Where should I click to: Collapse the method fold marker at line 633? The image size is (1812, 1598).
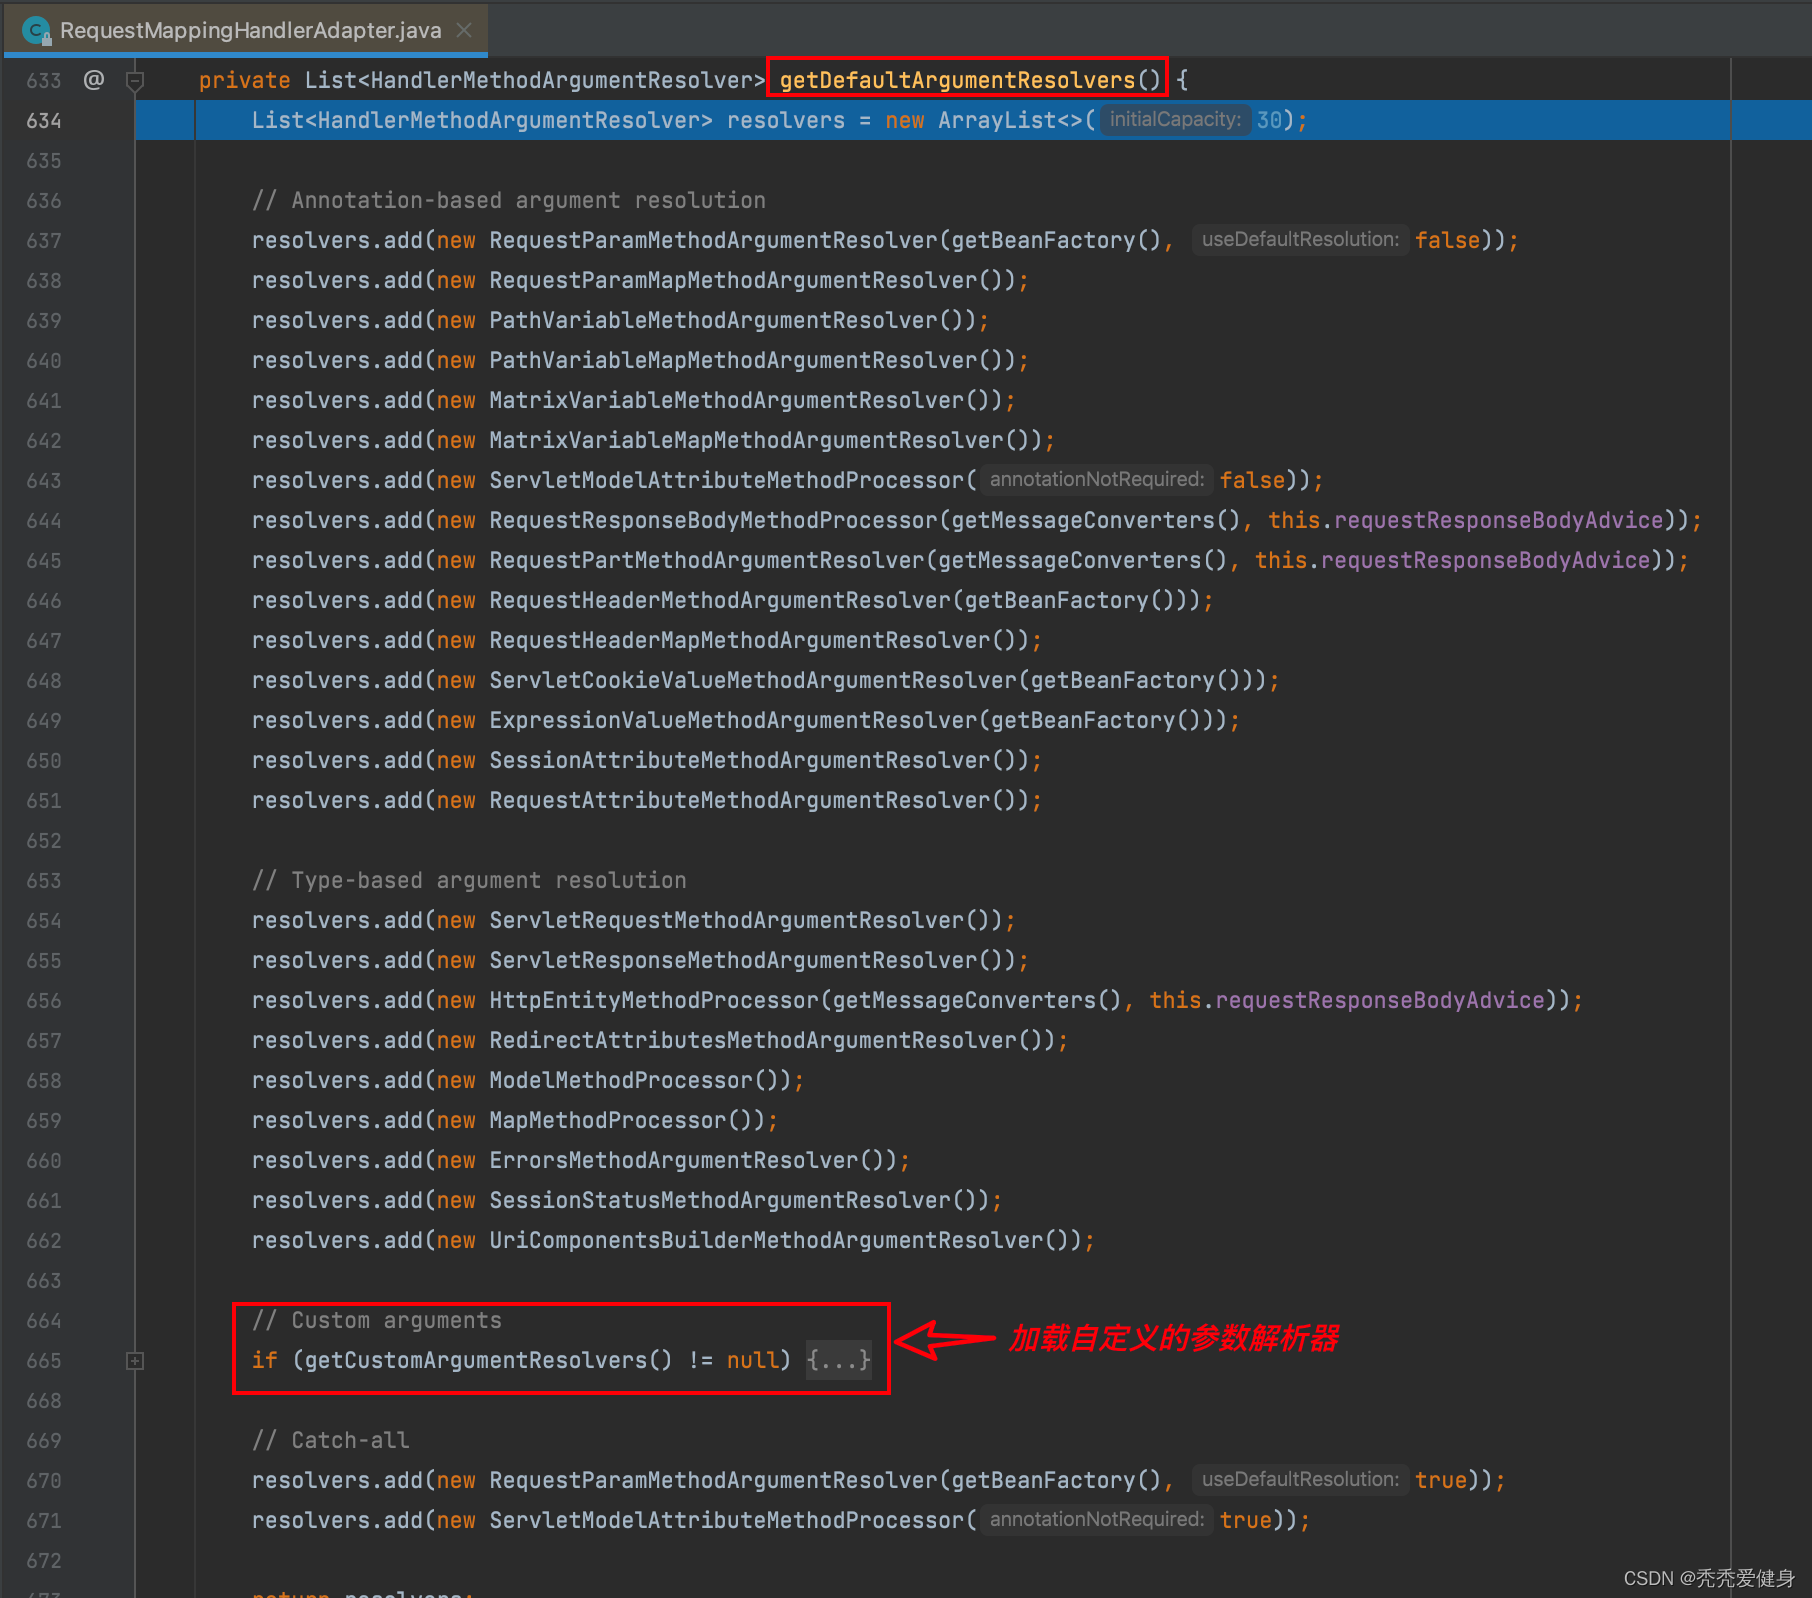(135, 81)
